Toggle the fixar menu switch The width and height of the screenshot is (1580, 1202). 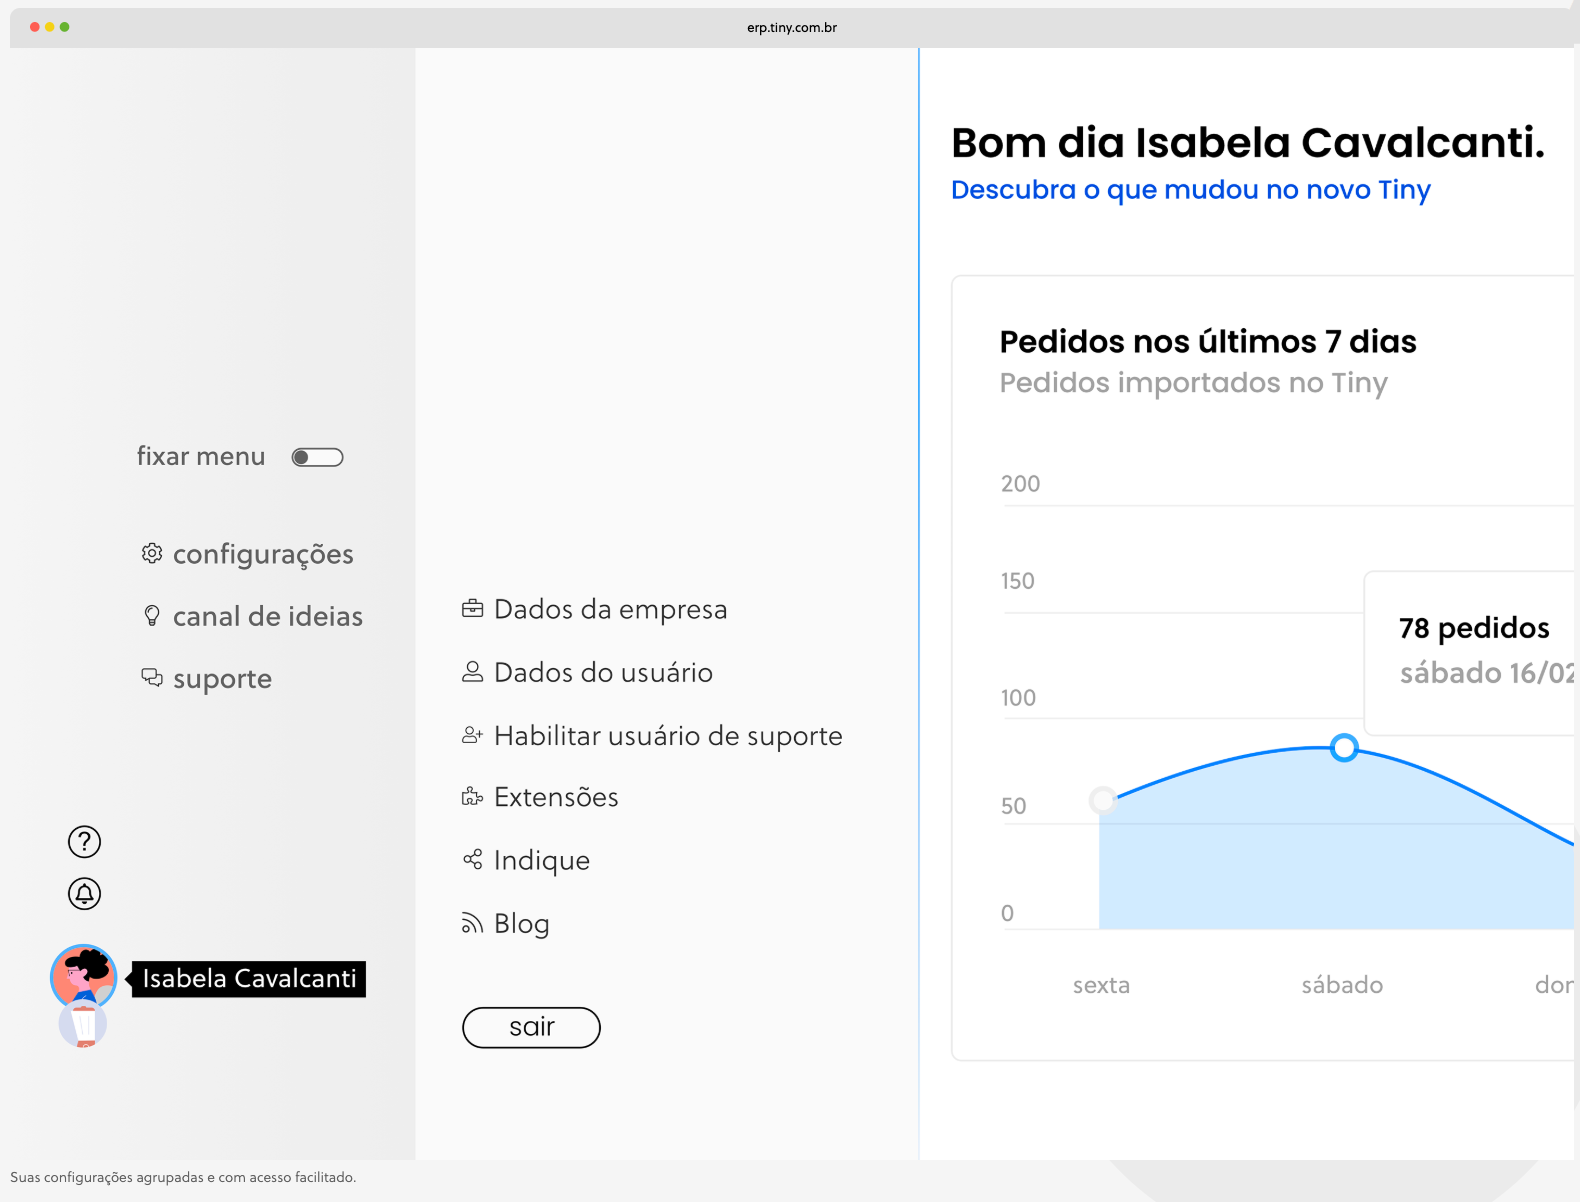(317, 457)
